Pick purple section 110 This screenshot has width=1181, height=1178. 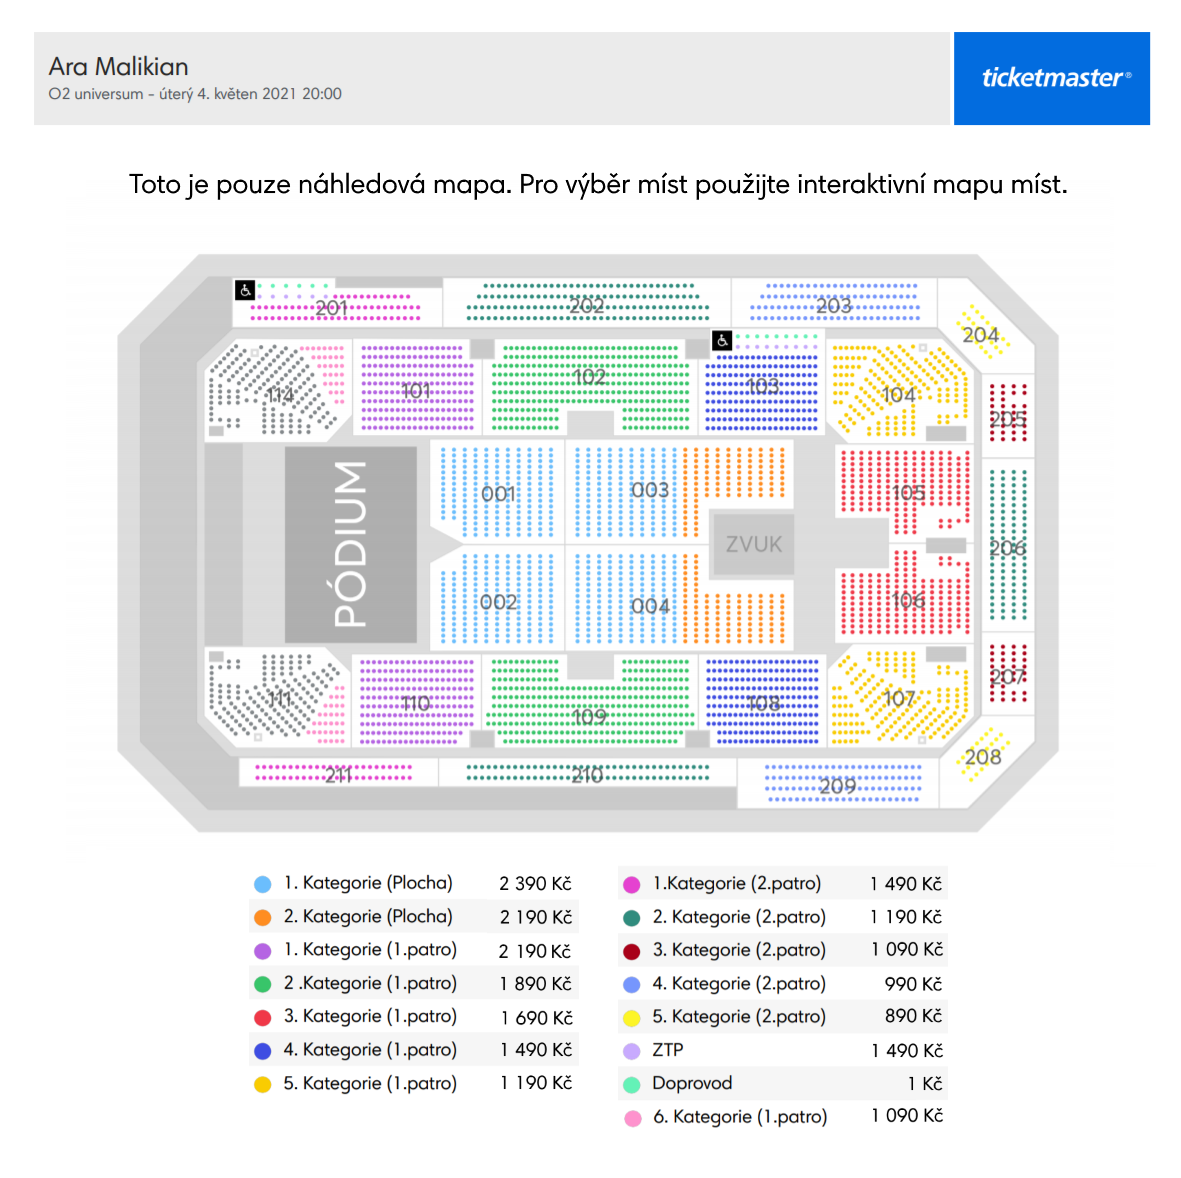(x=416, y=703)
